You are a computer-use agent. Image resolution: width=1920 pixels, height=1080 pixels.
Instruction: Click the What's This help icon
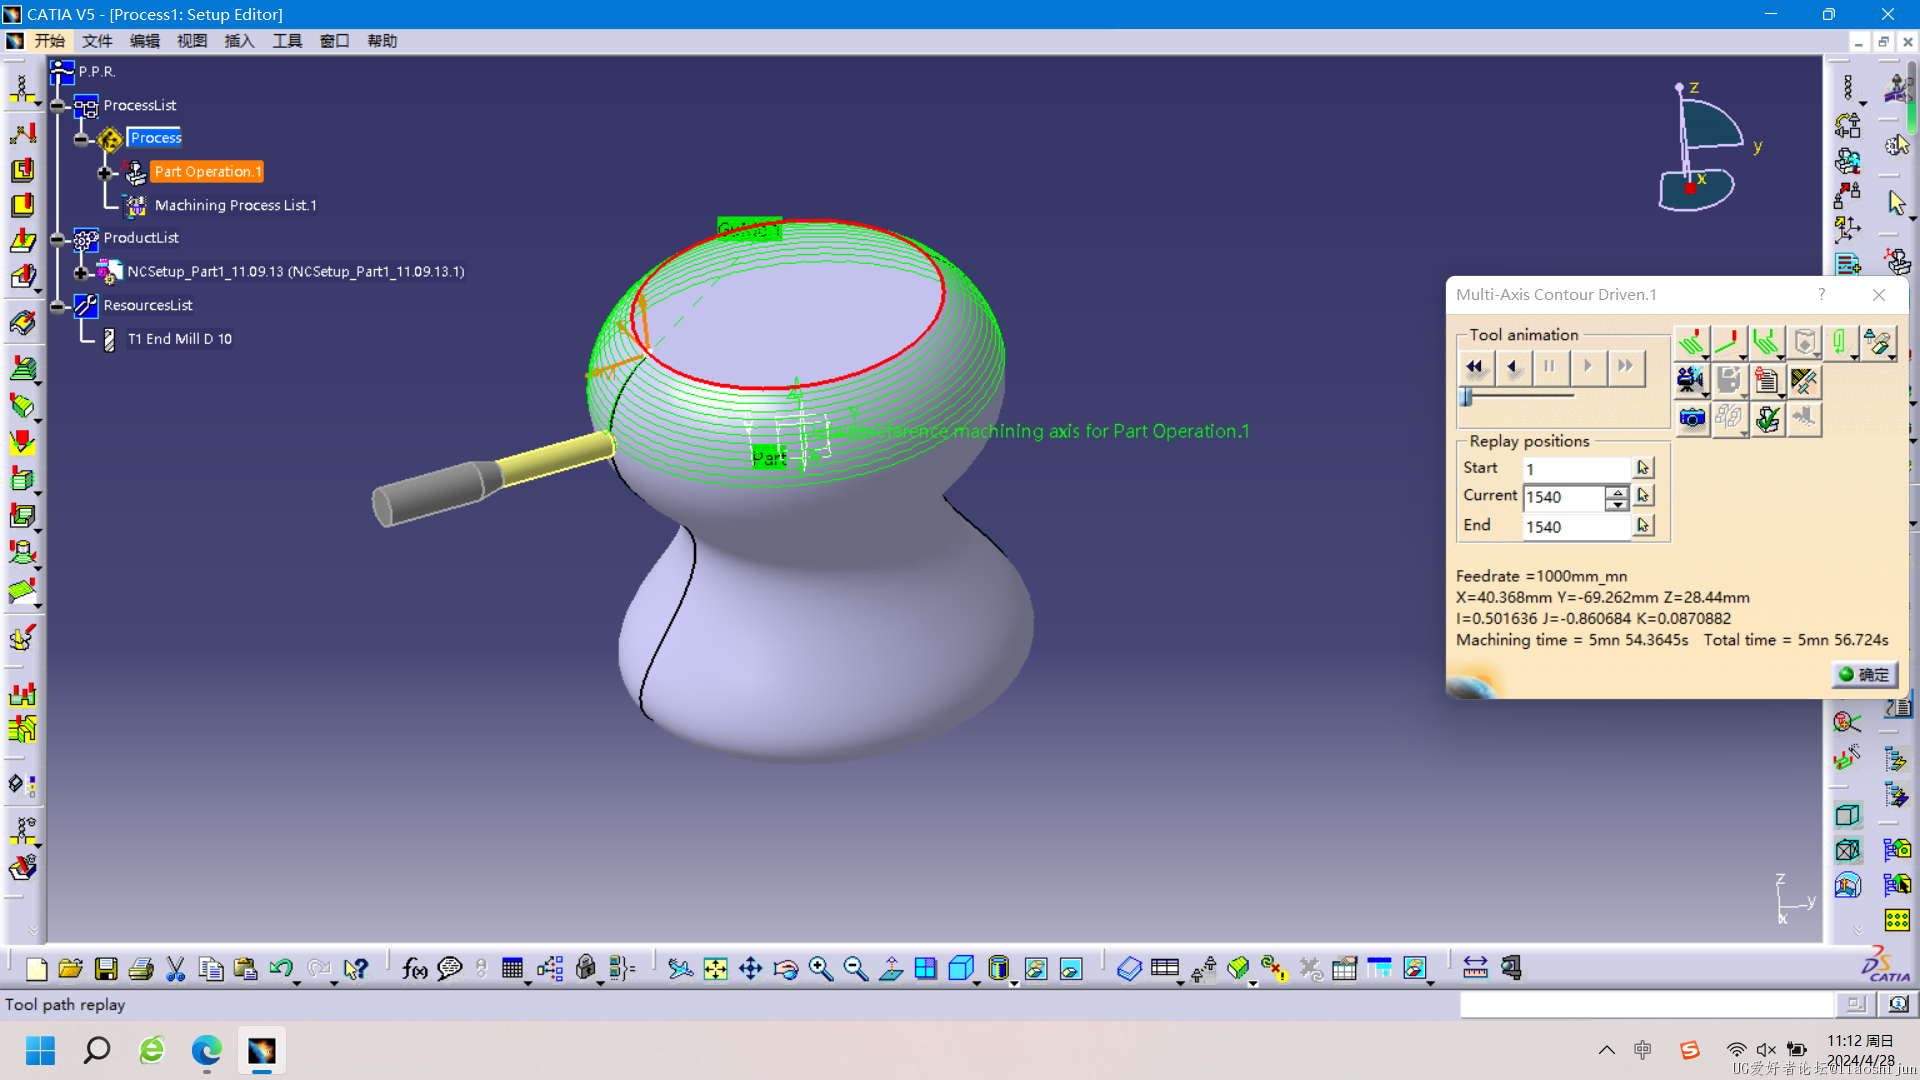355,968
